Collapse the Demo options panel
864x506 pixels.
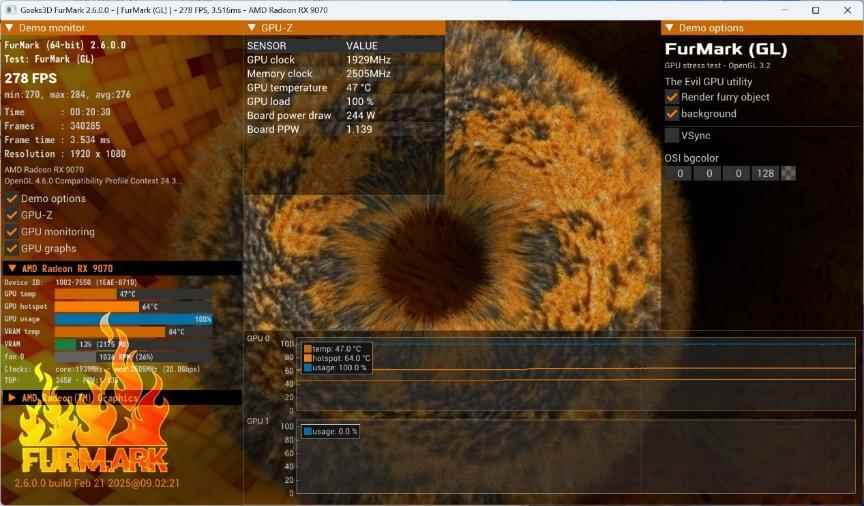[x=669, y=28]
